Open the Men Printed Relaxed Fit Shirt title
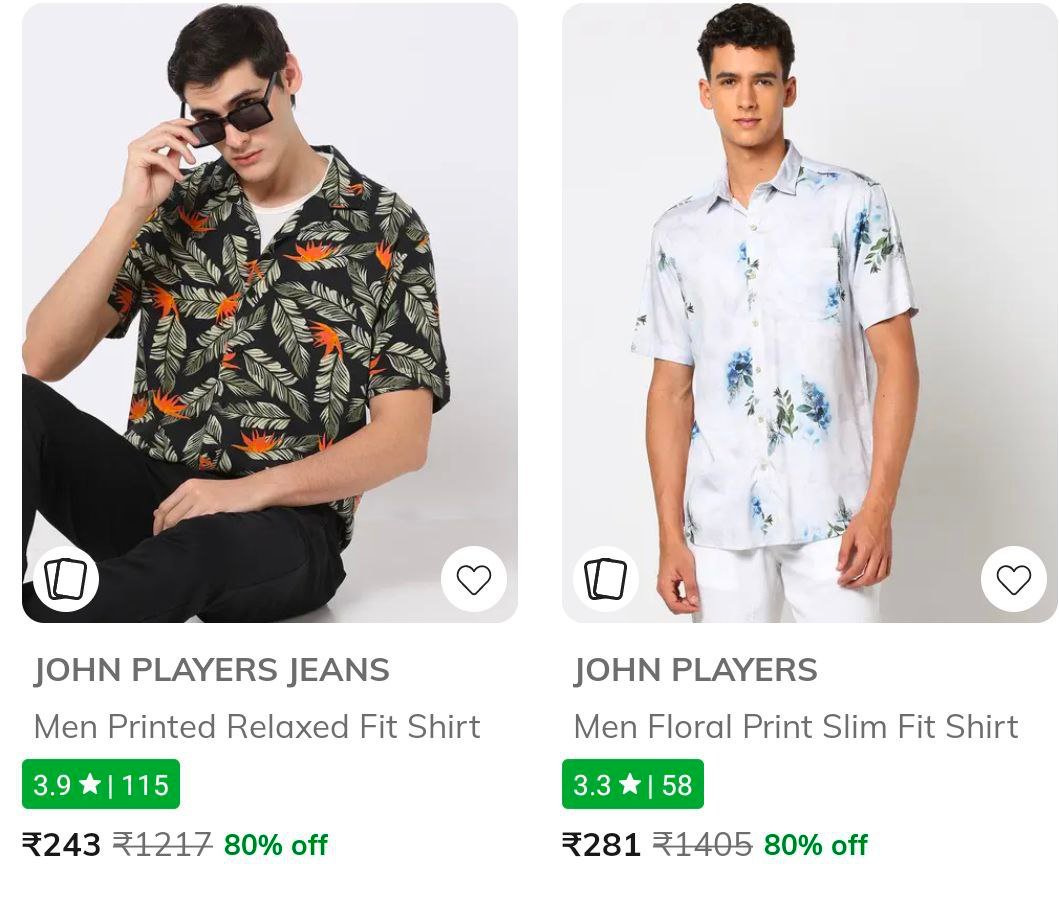 click(257, 726)
